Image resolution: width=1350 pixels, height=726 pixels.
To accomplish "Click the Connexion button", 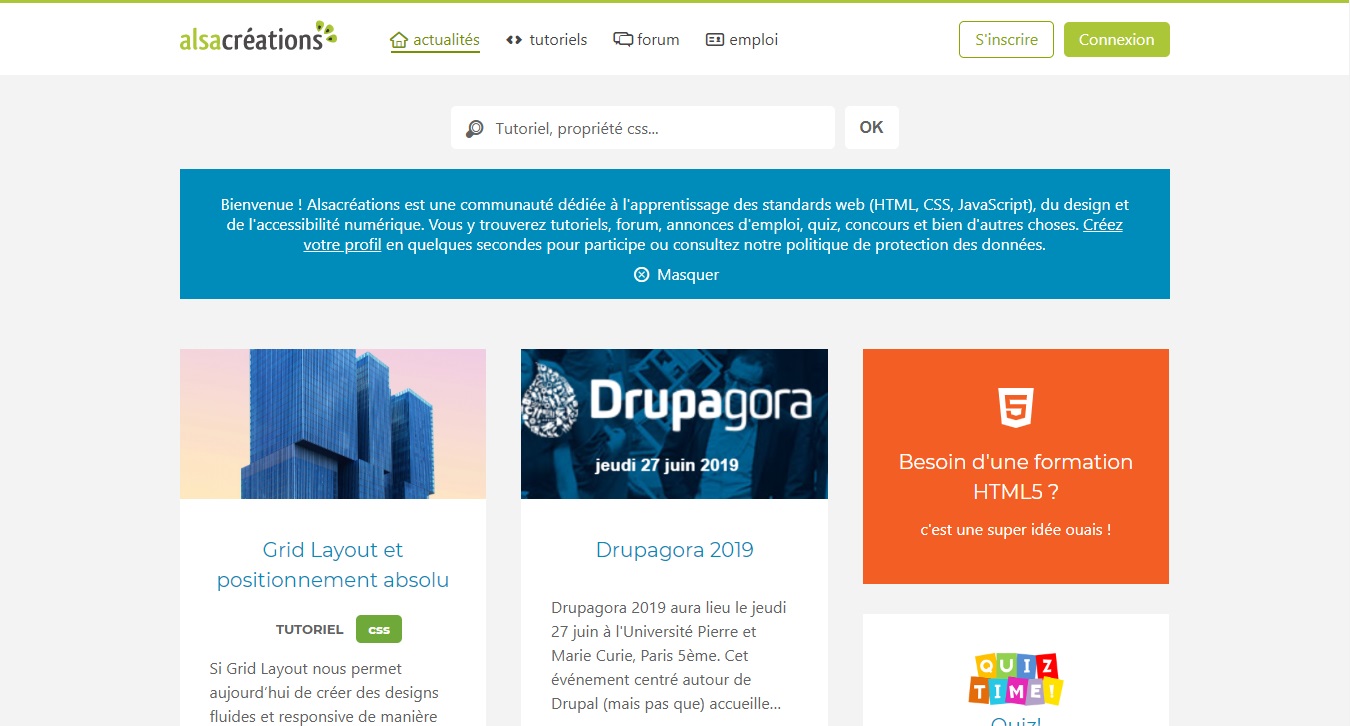I will click(1117, 40).
